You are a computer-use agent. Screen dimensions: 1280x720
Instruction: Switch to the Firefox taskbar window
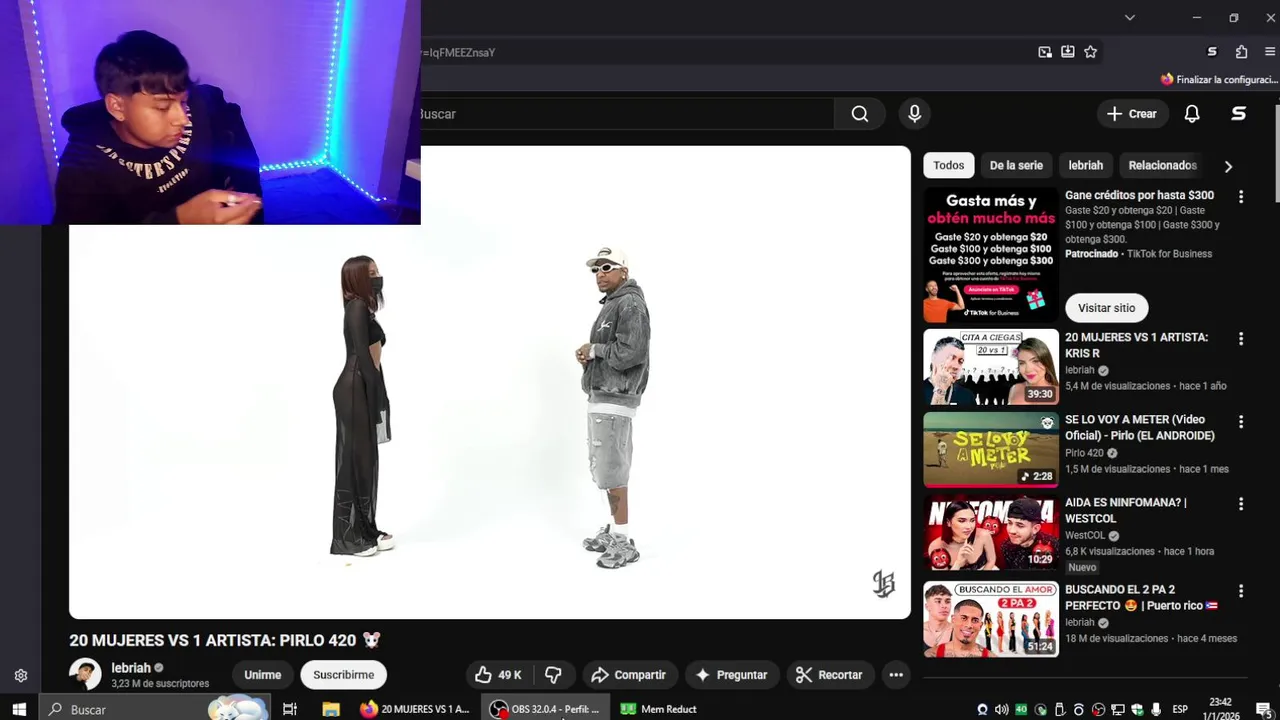pyautogui.click(x=415, y=709)
